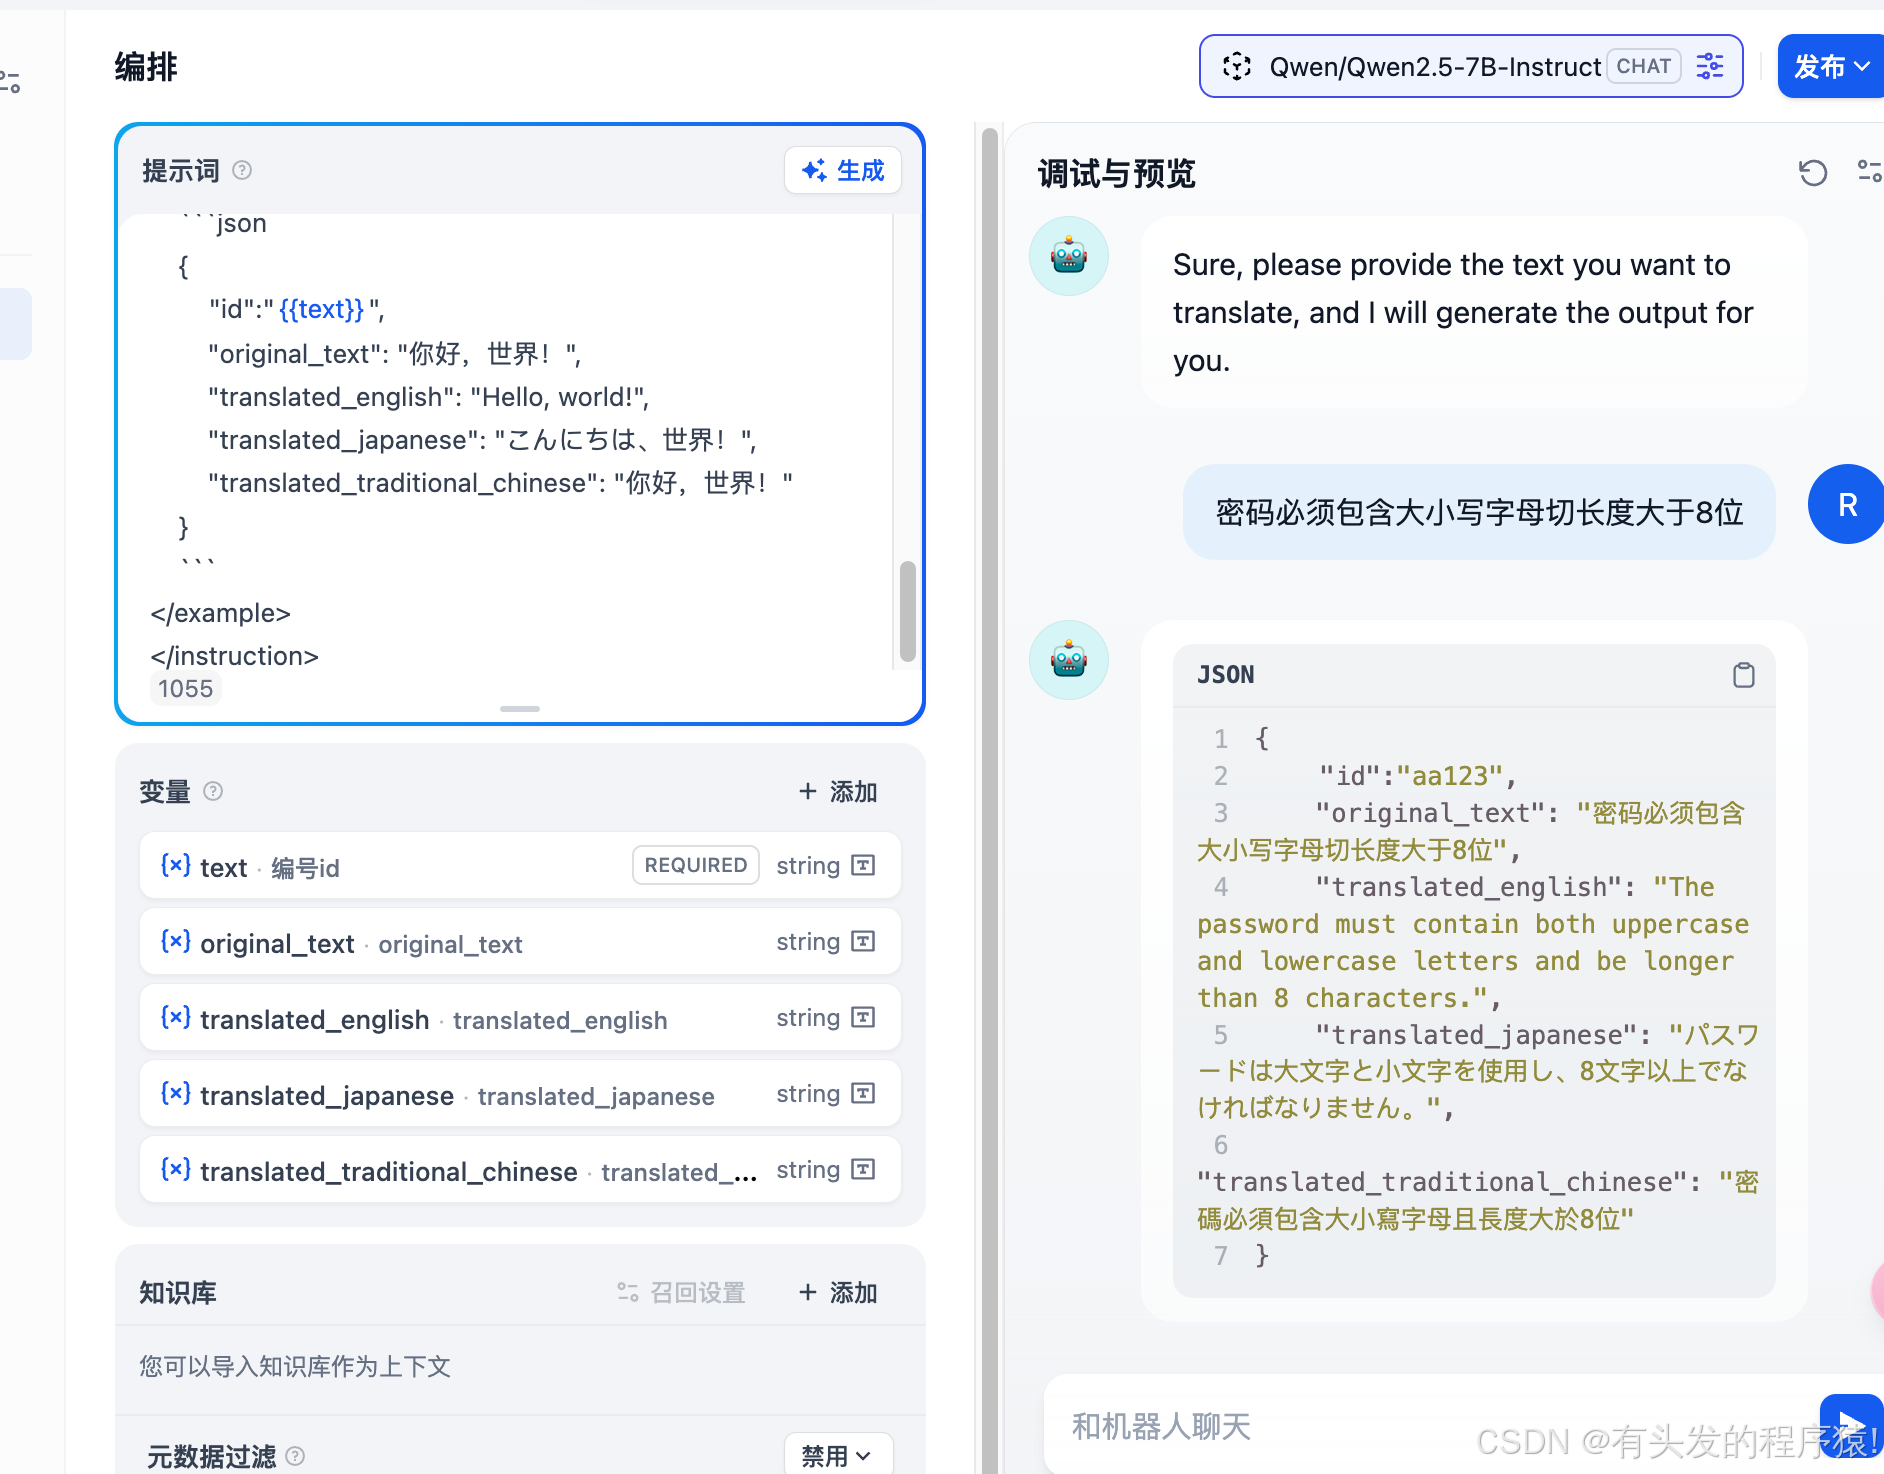1884x1474 pixels.
Task: Click the help icon next to 提示词
Action: click(242, 170)
